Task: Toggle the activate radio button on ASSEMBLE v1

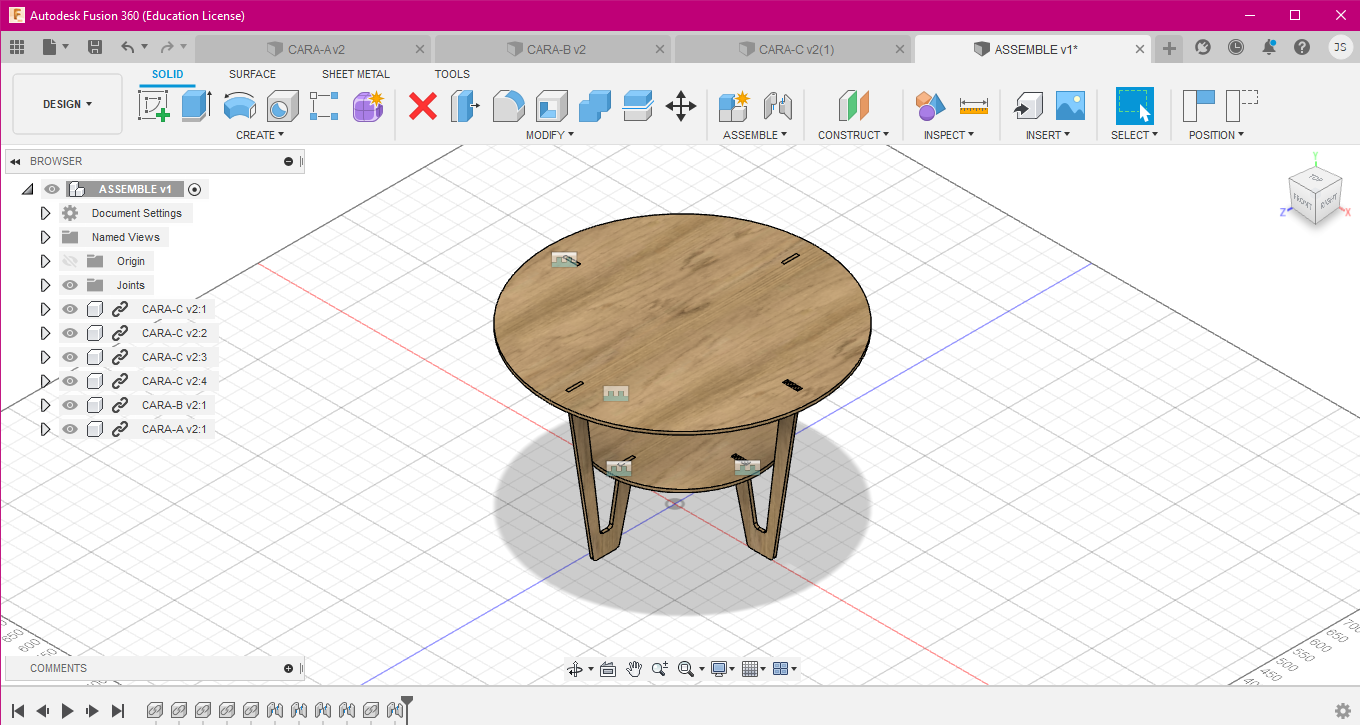Action: 195,189
